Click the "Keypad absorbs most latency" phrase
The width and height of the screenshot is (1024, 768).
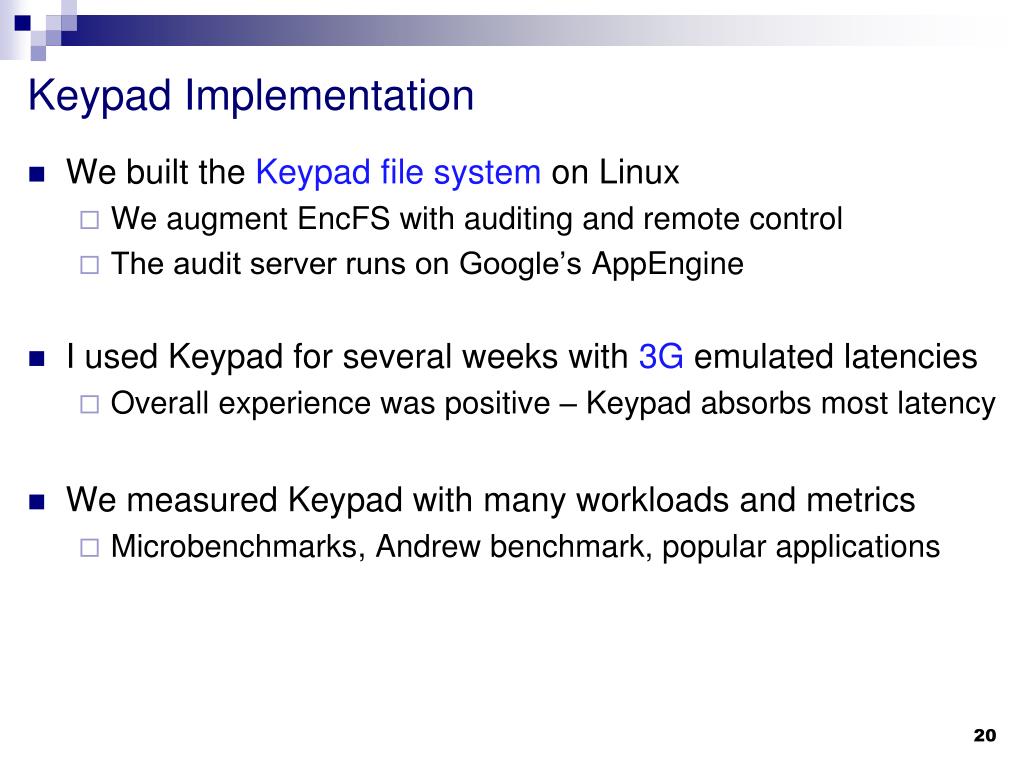tap(790, 404)
